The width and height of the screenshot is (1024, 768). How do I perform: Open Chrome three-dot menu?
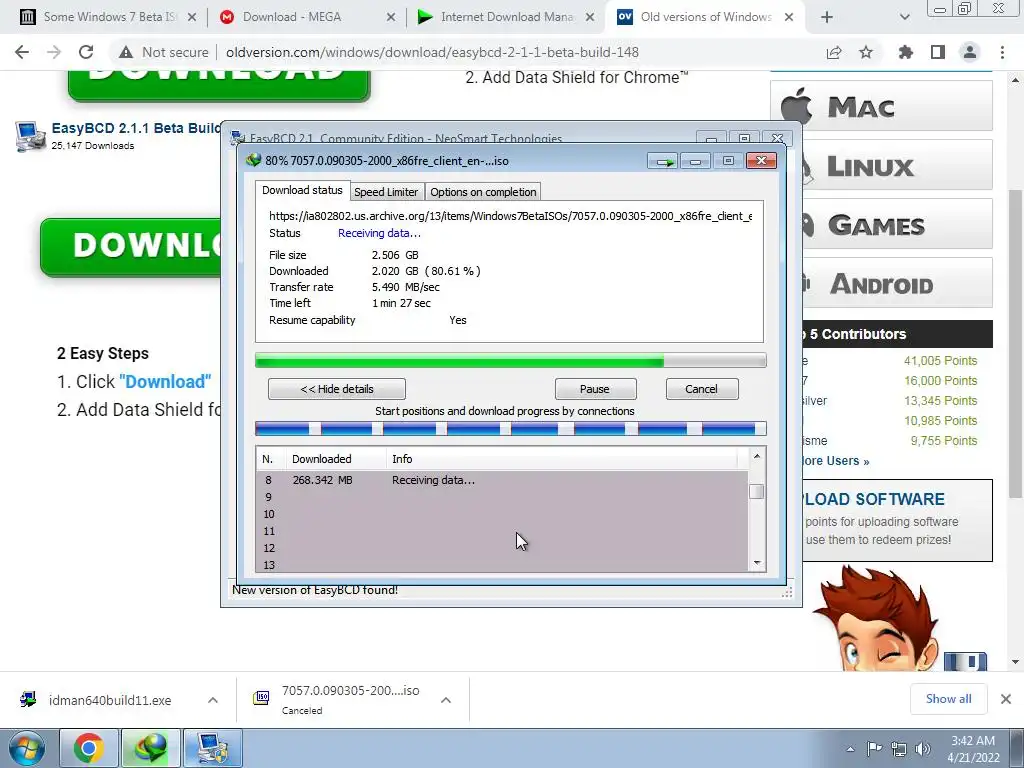point(1002,52)
